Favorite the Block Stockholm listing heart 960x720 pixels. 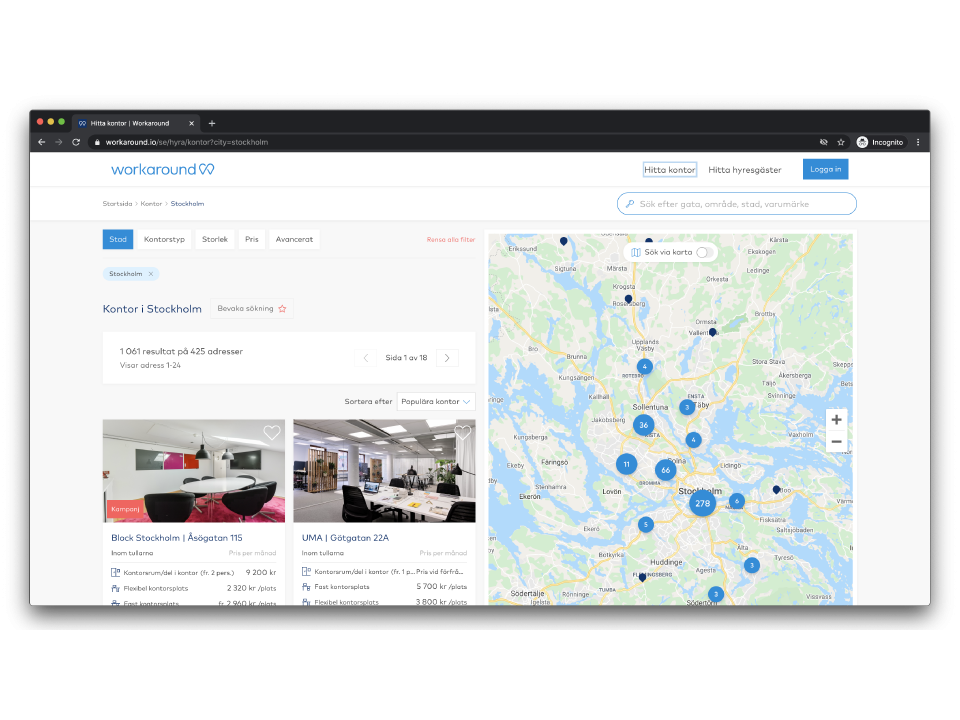click(271, 433)
